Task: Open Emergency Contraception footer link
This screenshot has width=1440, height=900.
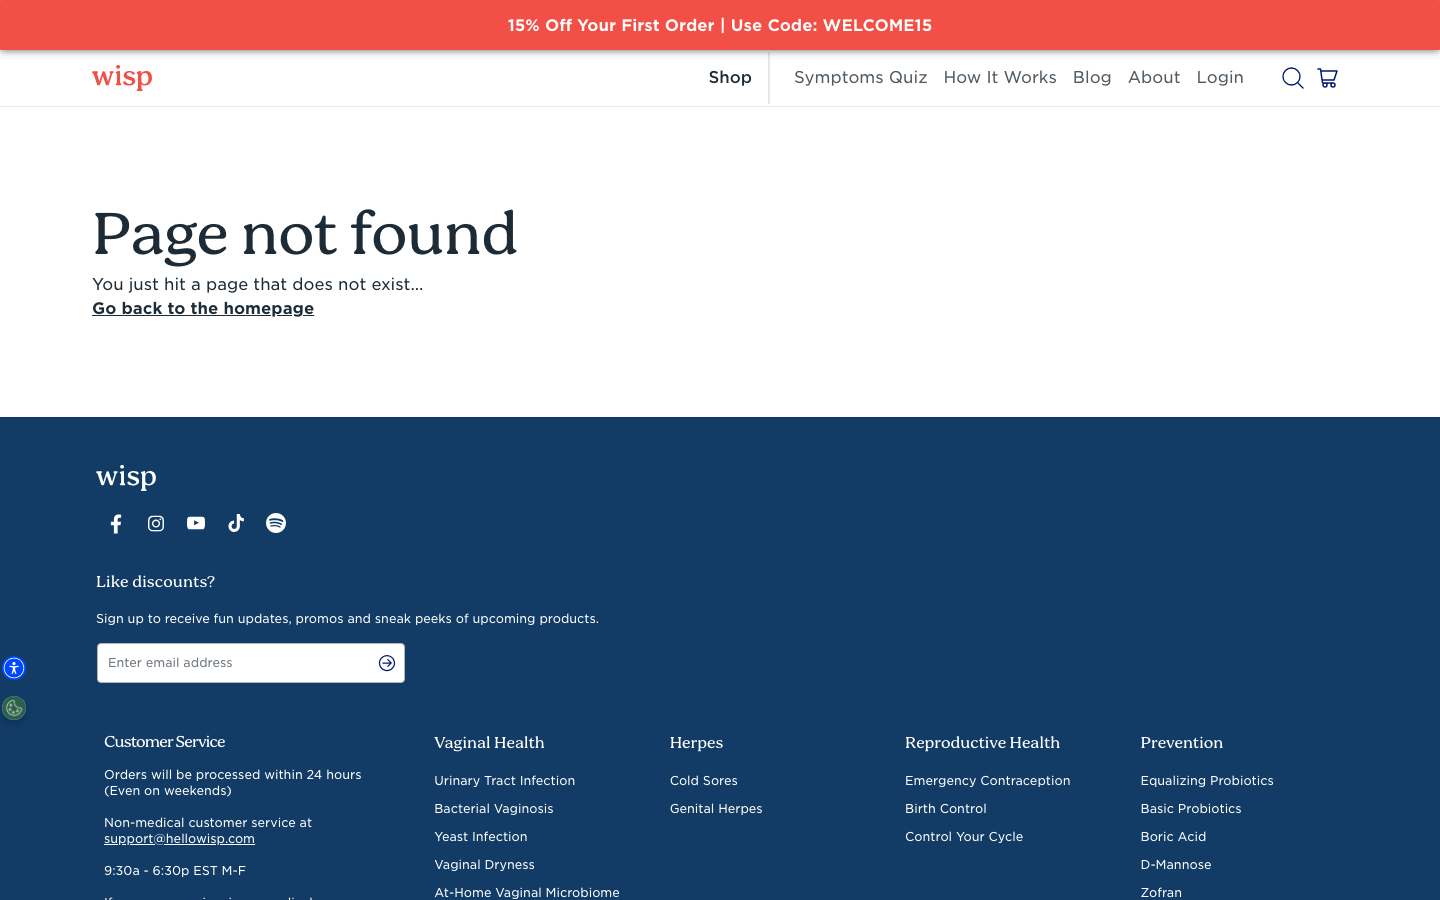Action: pyautogui.click(x=987, y=781)
